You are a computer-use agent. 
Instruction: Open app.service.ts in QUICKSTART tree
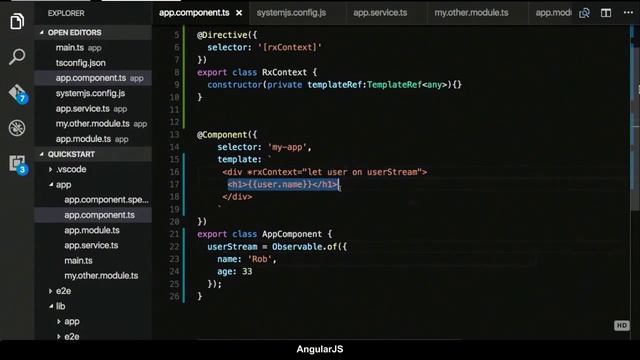click(x=93, y=245)
